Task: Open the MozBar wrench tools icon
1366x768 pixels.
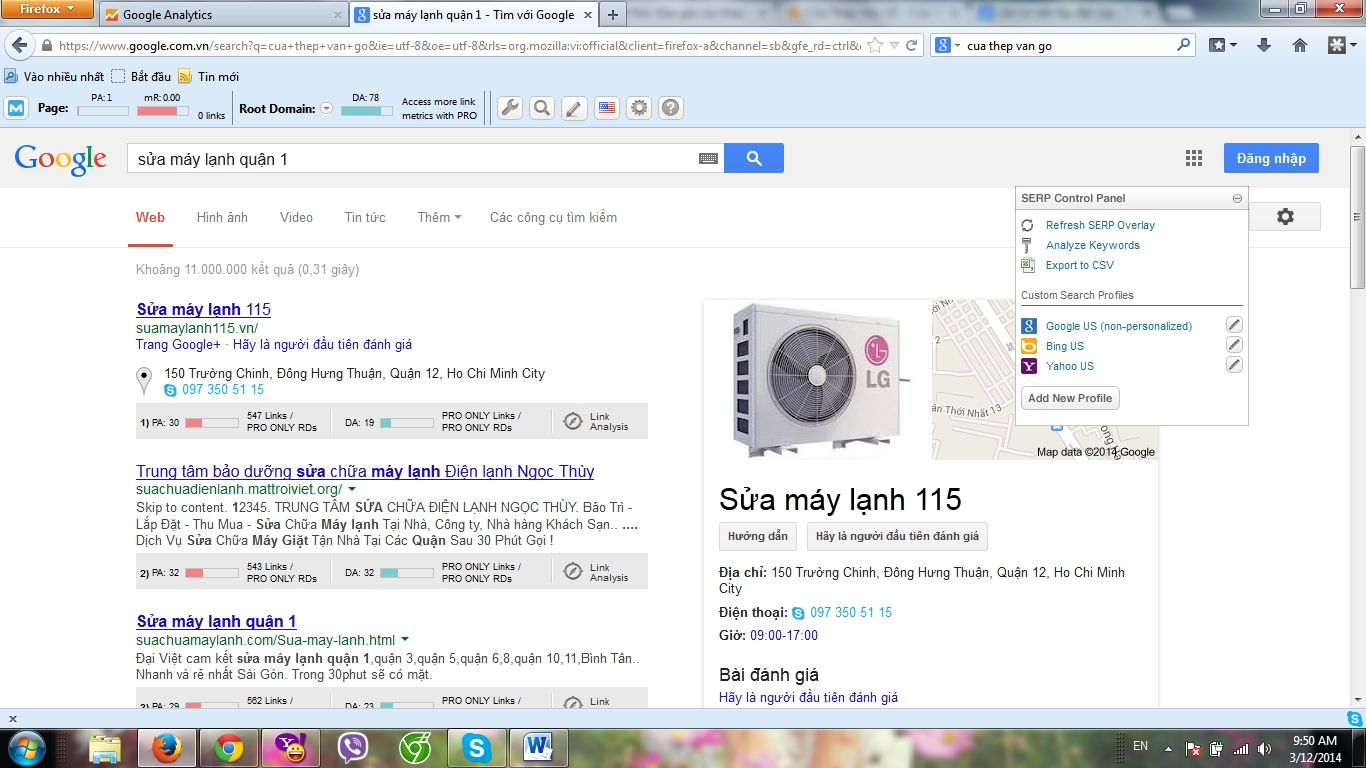Action: [x=510, y=108]
